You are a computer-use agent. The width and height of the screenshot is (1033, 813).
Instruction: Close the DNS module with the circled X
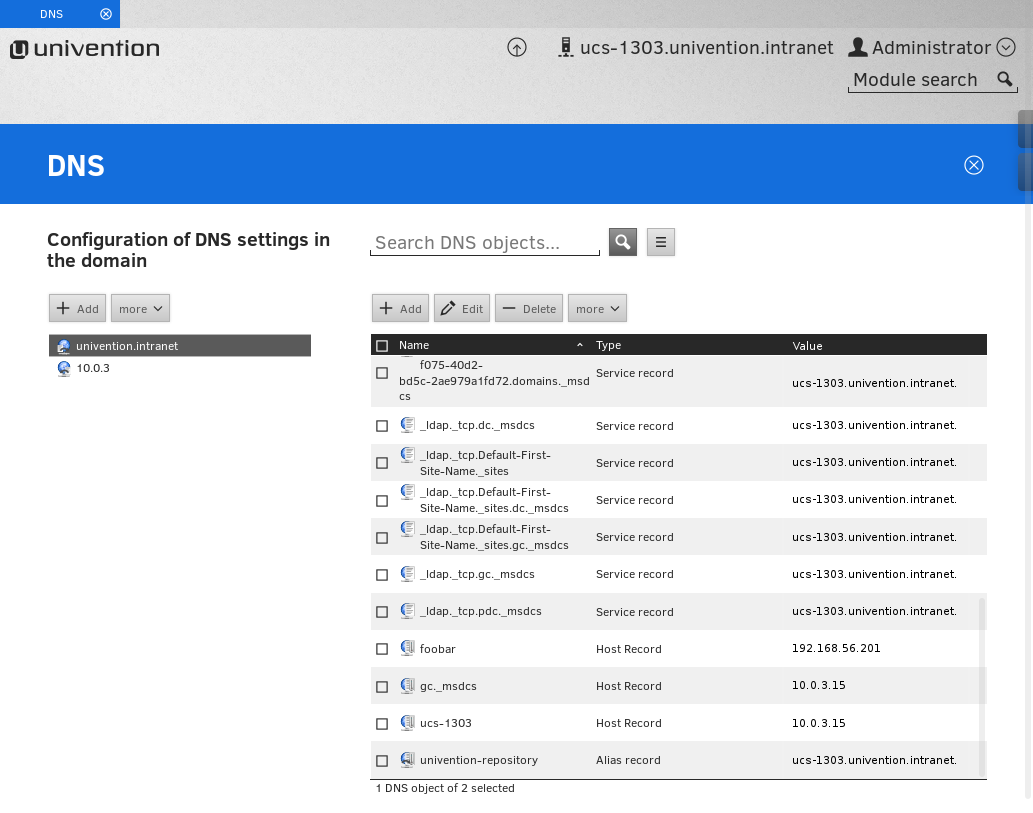click(x=973, y=165)
